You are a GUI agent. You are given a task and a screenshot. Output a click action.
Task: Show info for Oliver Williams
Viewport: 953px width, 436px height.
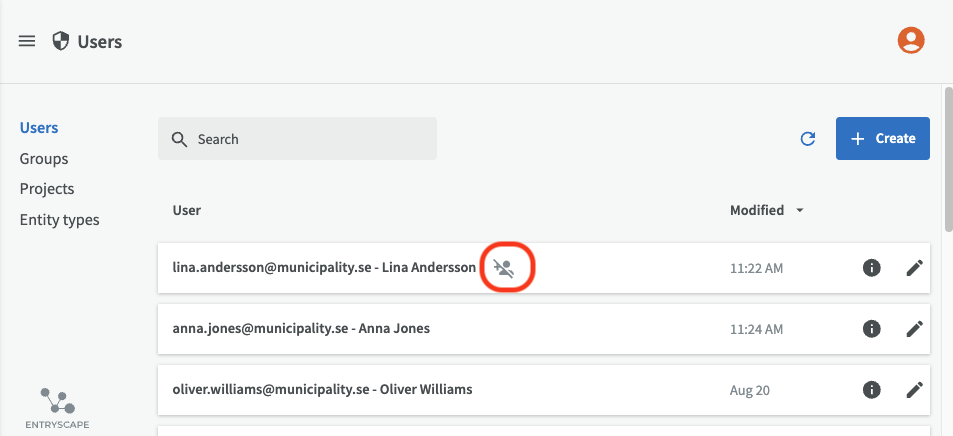coord(871,389)
